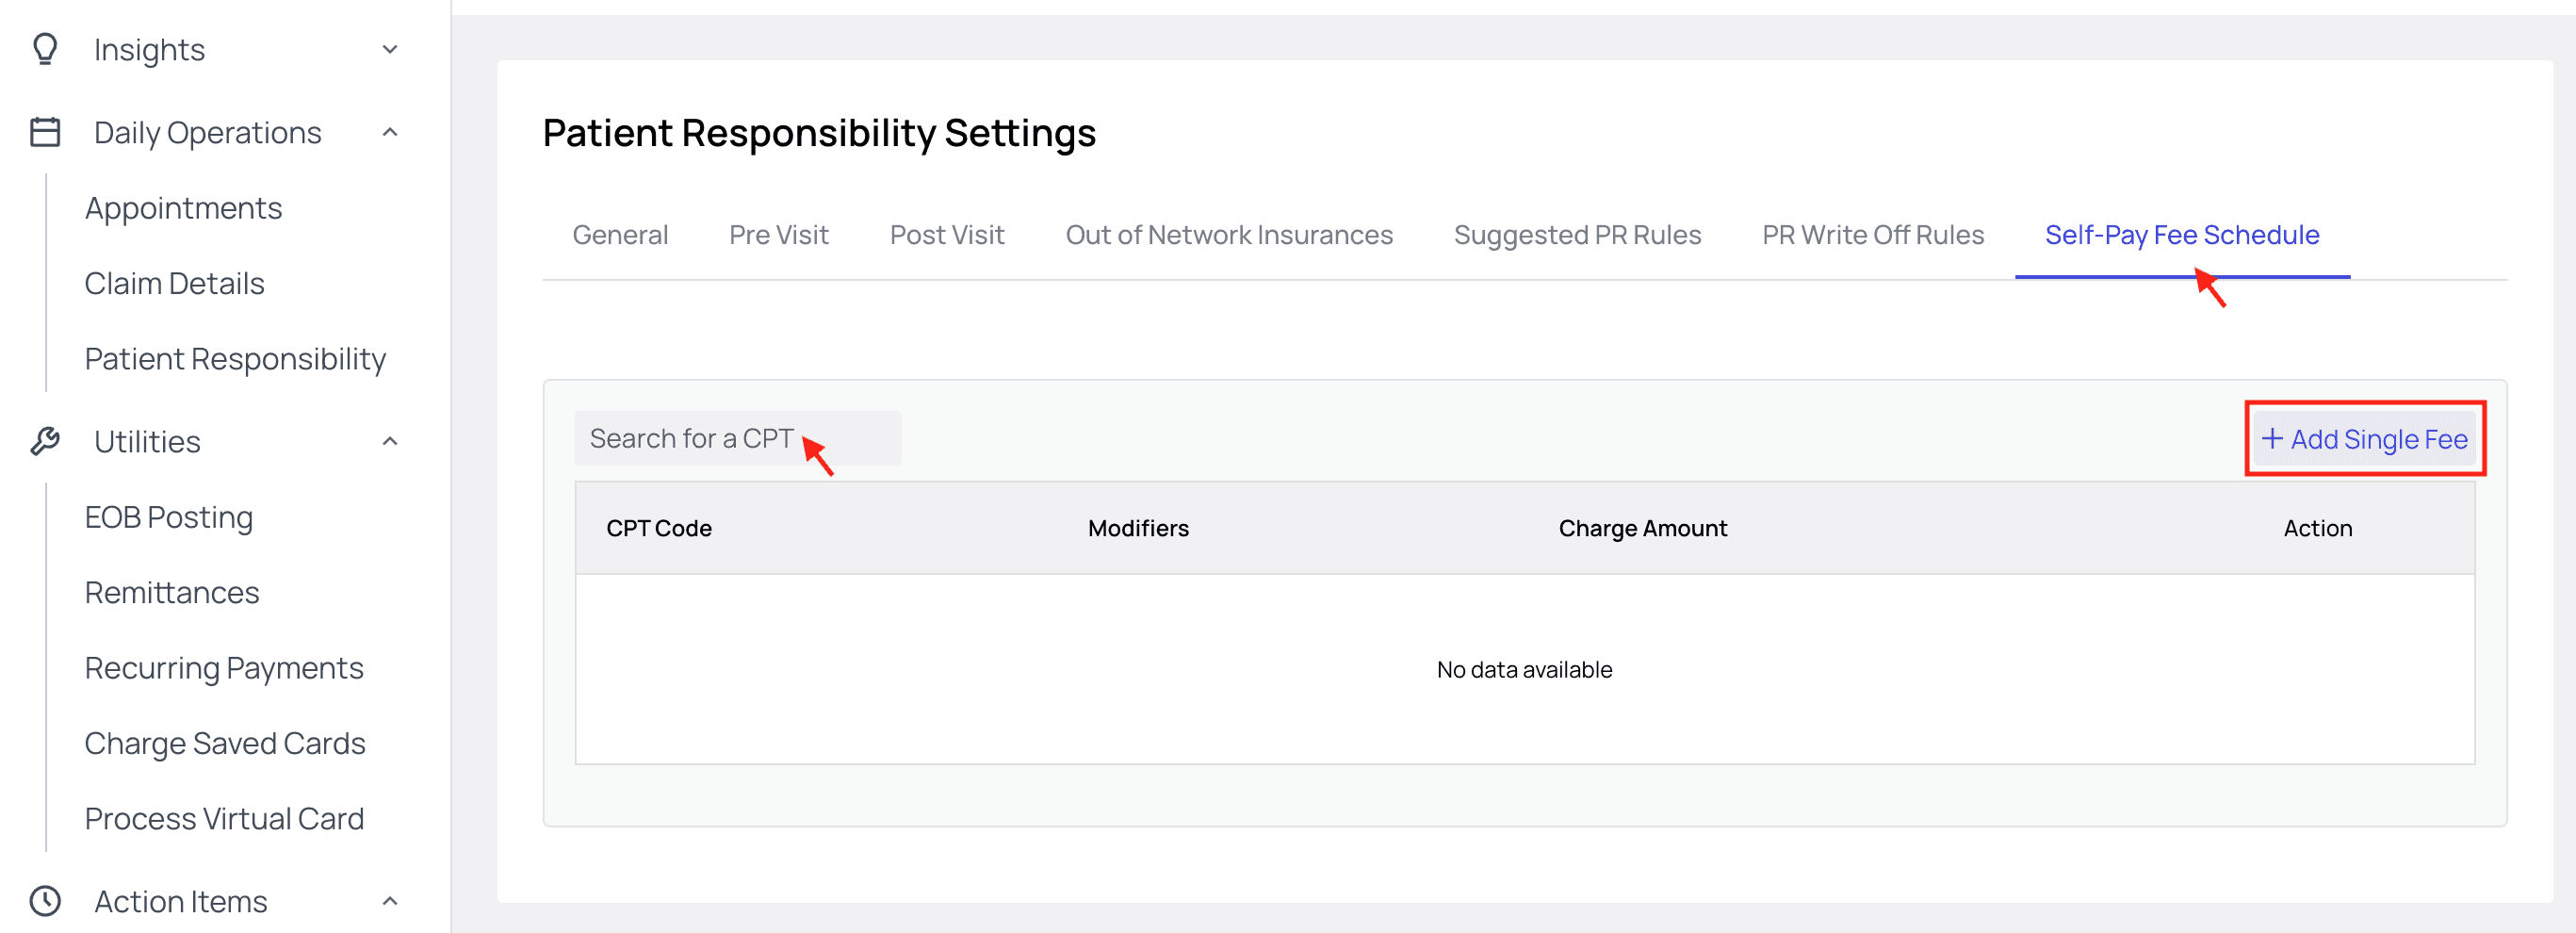Click the Daily Operations calendar icon

tap(45, 132)
